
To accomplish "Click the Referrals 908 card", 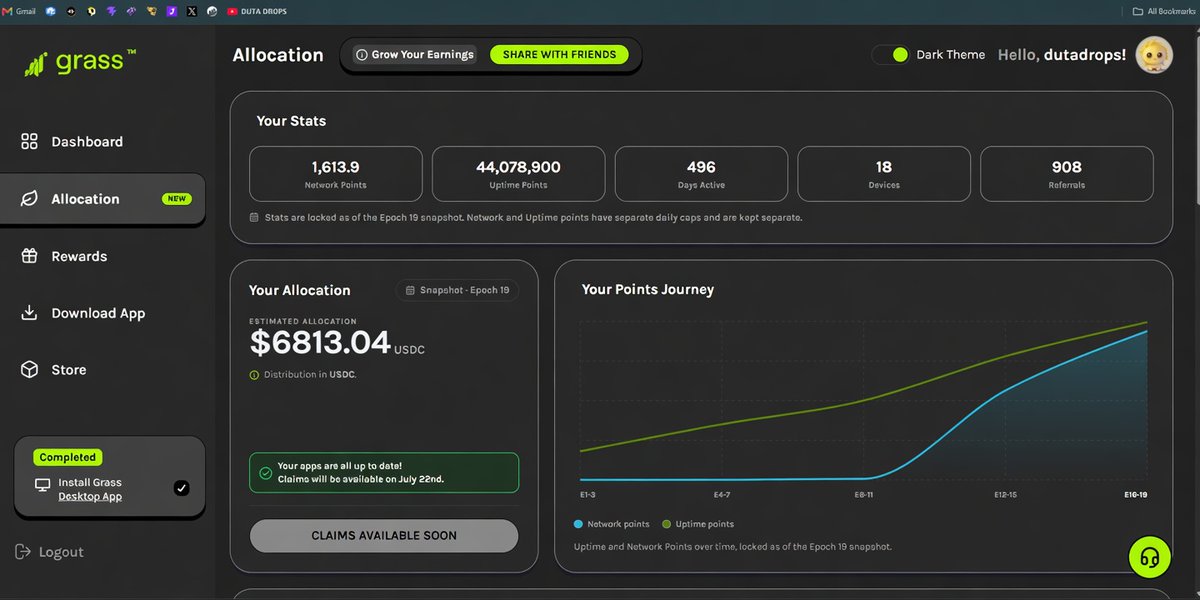I will tap(1067, 174).
